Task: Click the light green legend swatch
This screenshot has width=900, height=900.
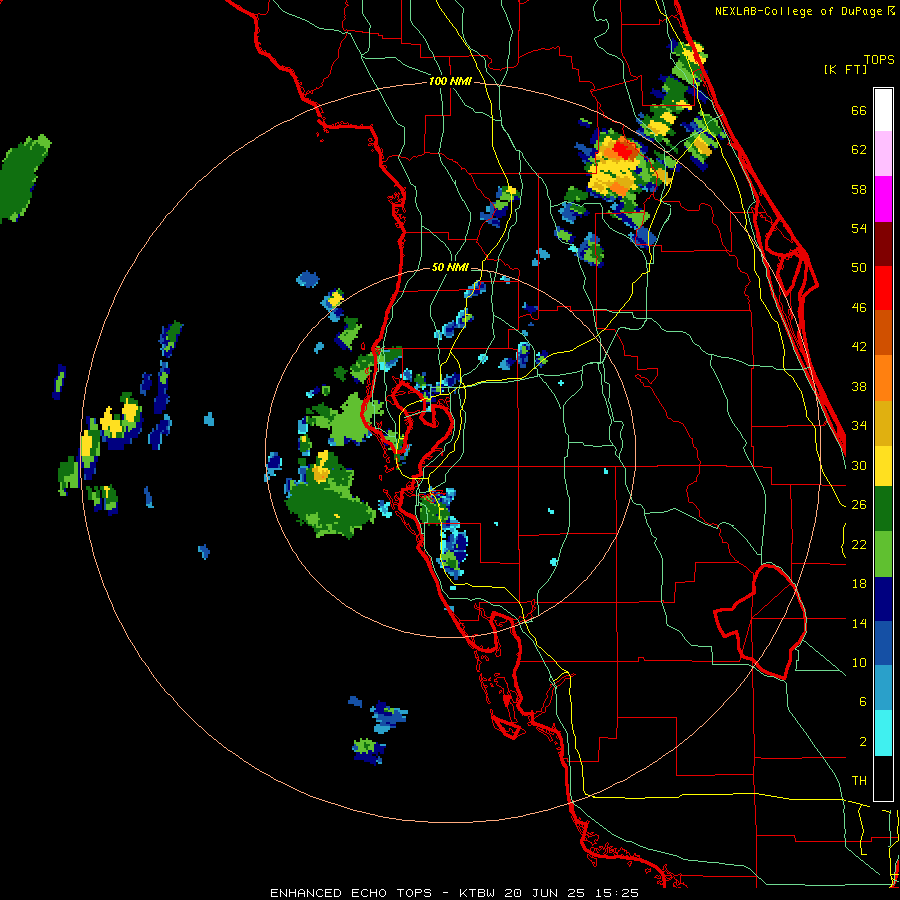Action: [883, 554]
